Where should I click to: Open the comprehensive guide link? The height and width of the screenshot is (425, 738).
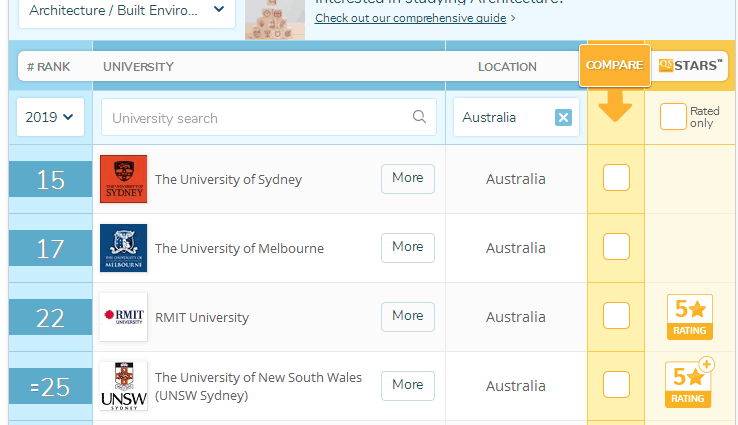(410, 18)
